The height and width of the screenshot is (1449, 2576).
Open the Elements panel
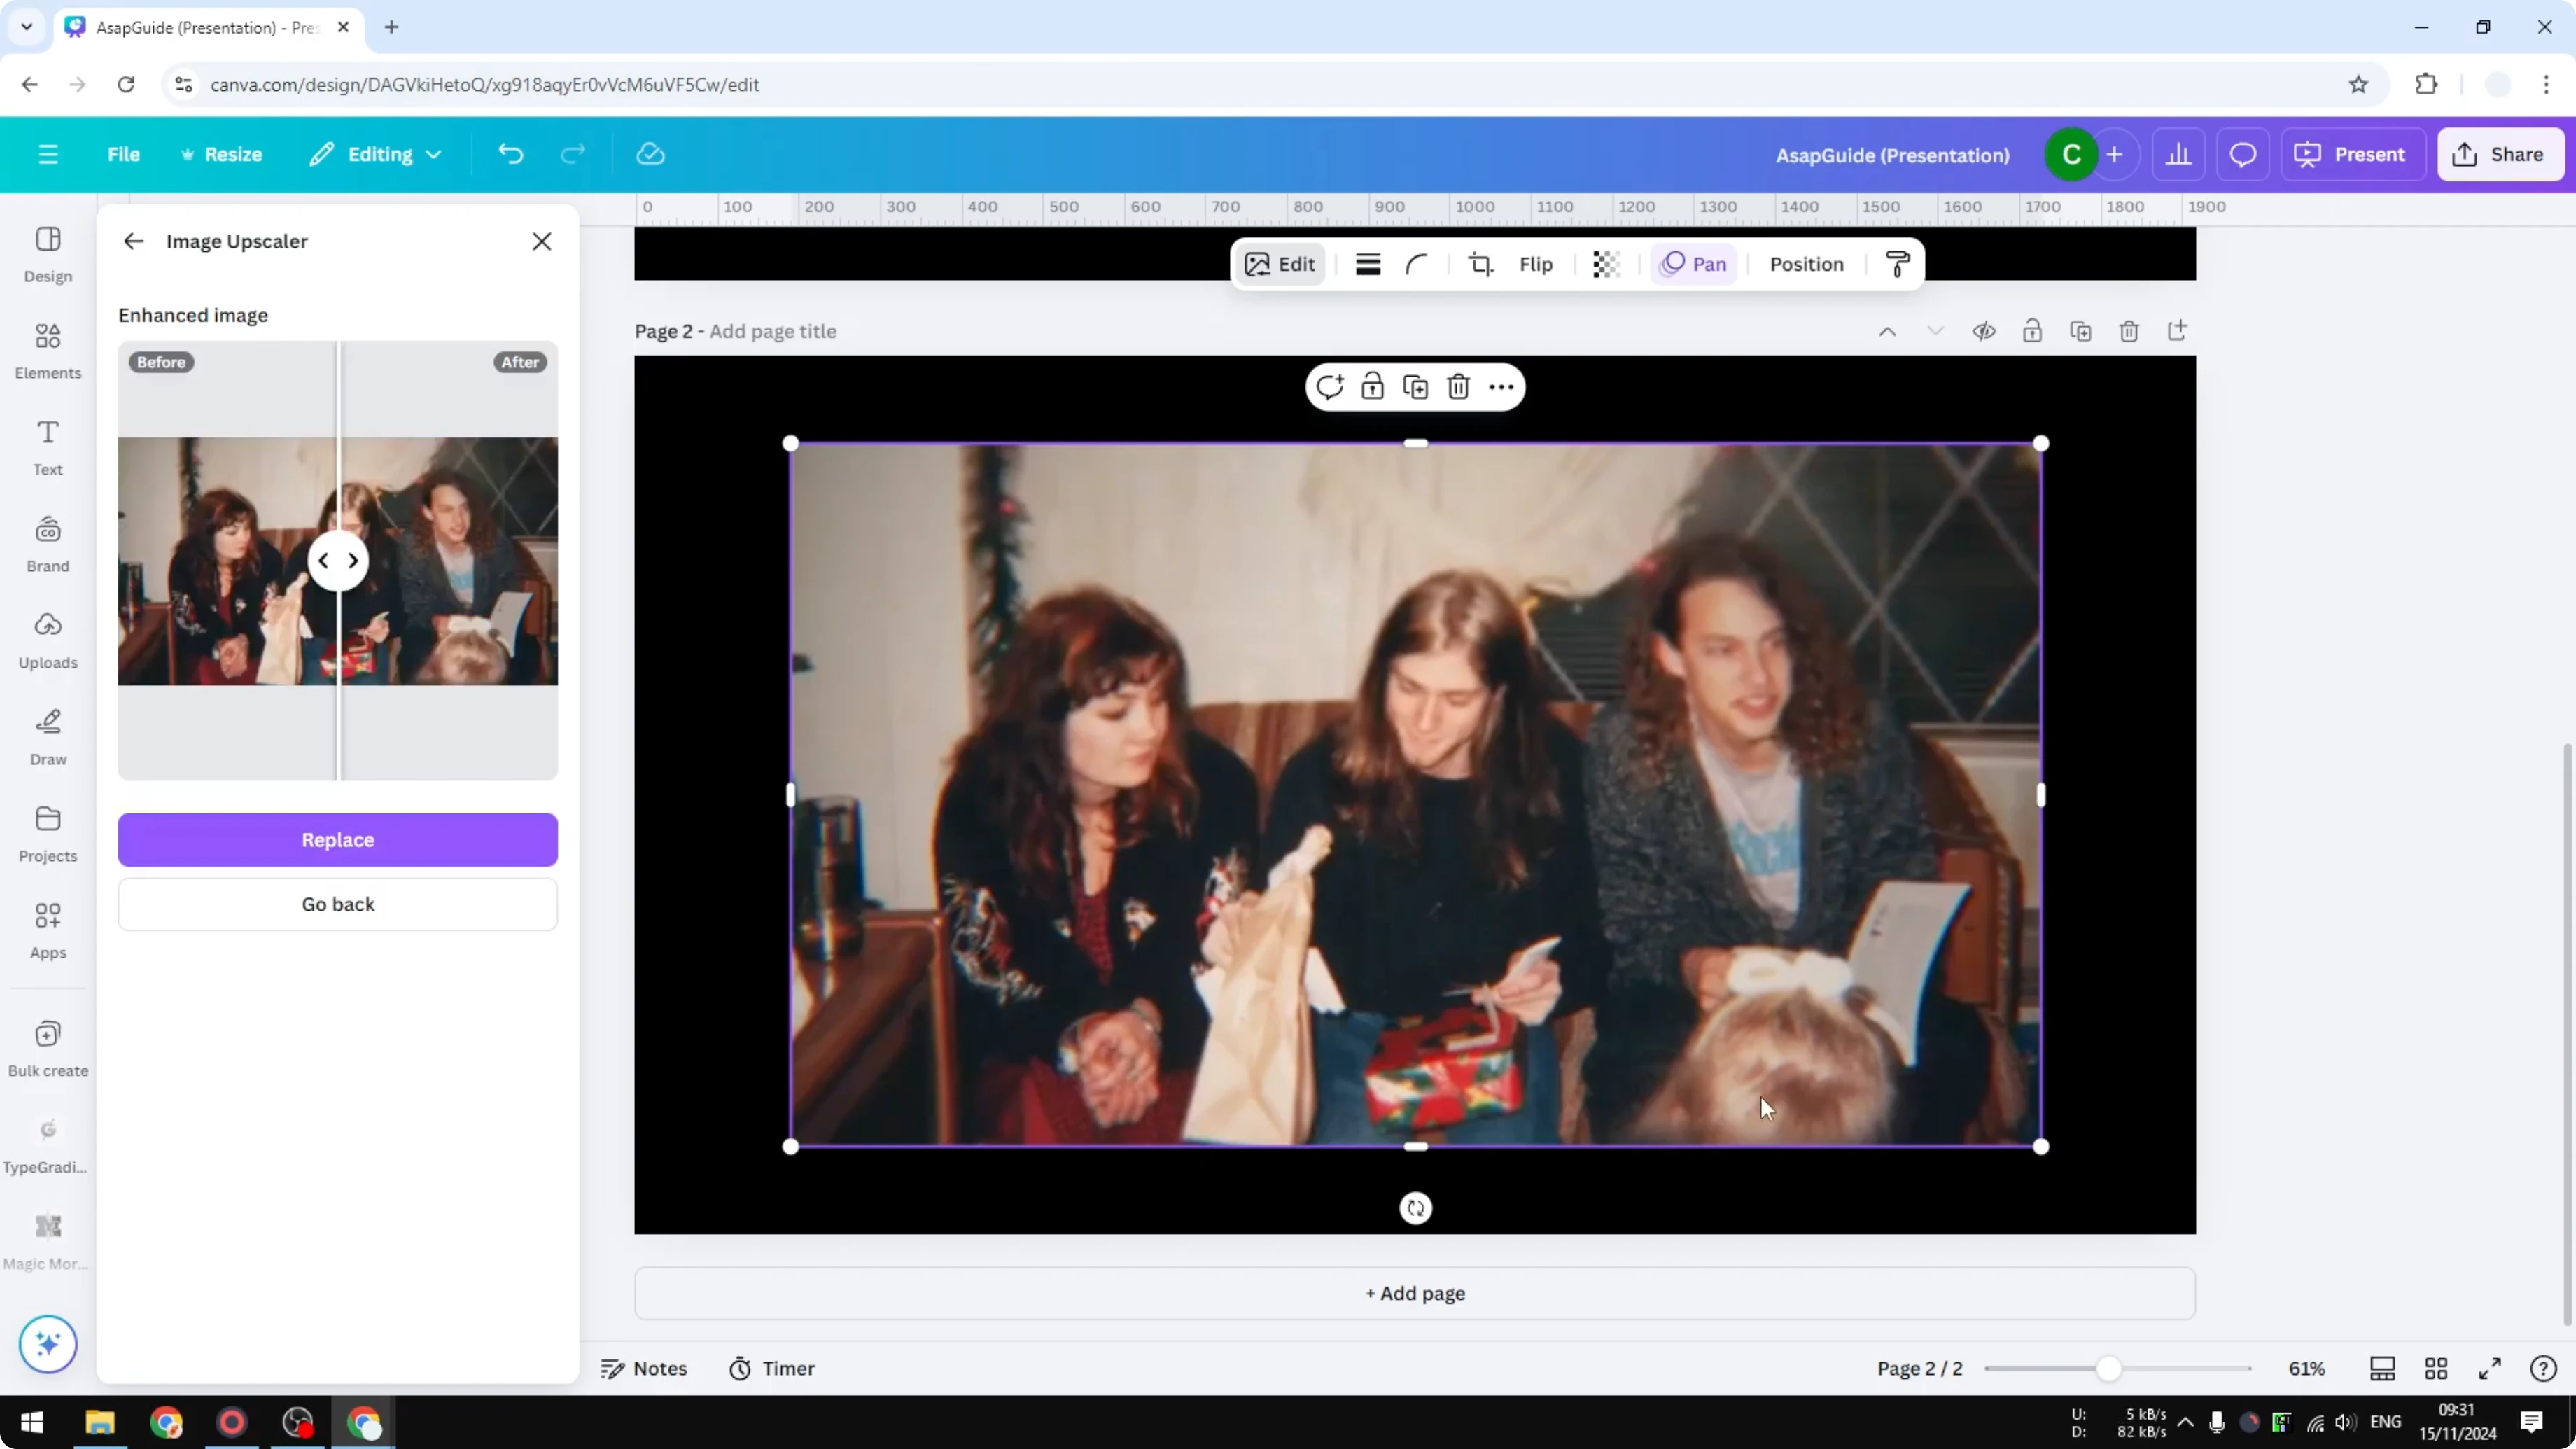[47, 350]
